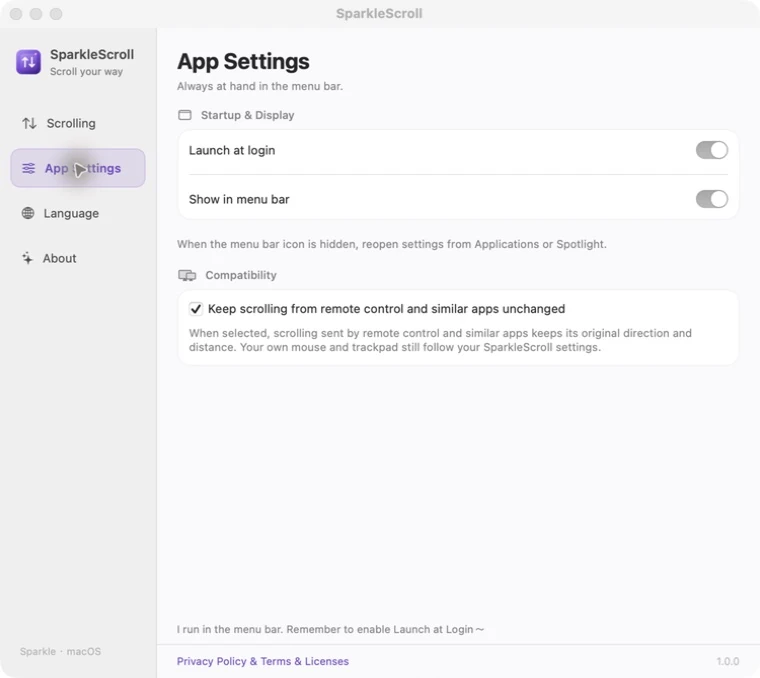Image resolution: width=760 pixels, height=678 pixels.
Task: Click the Startup & Display window icon
Action: [x=185, y=115]
